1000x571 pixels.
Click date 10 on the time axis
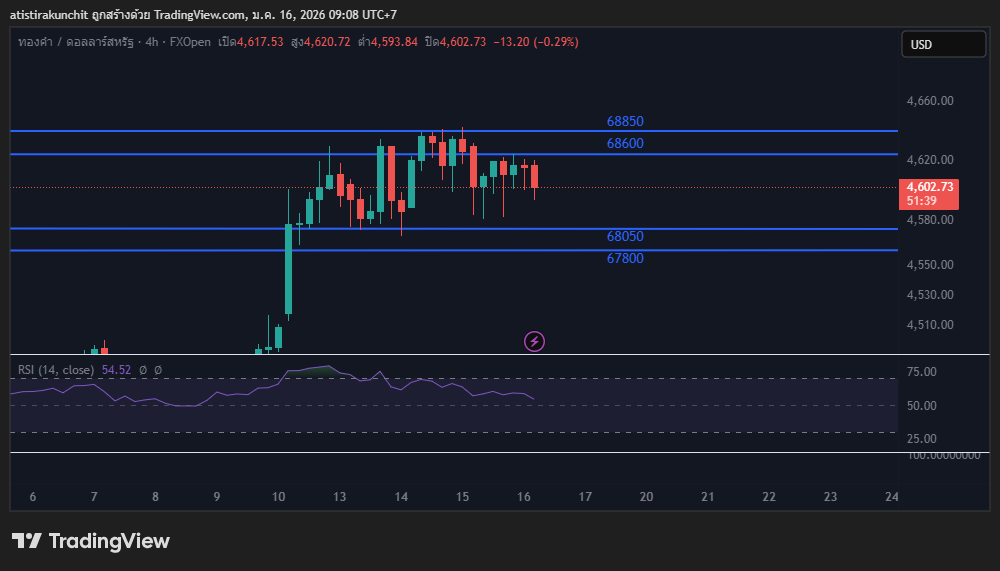click(x=278, y=497)
